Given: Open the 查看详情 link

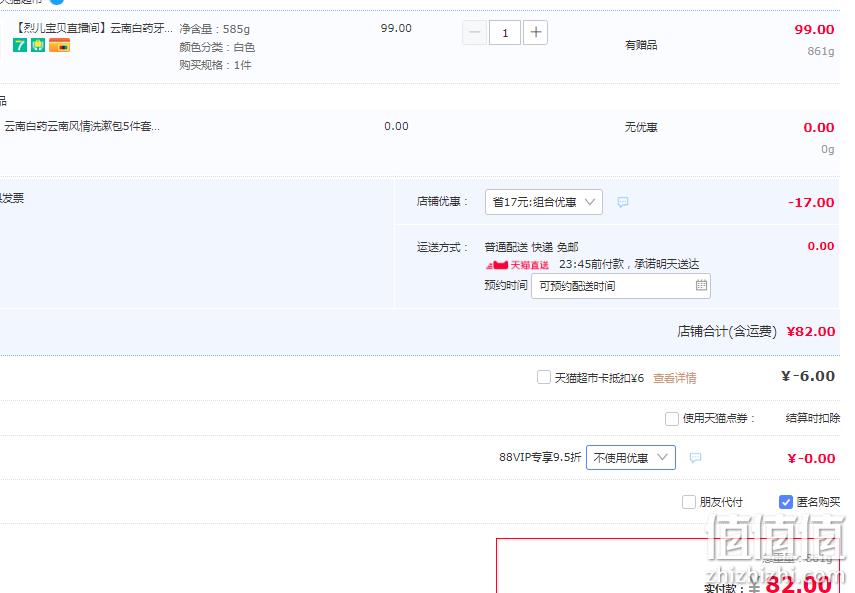Looking at the screenshot, I should coord(675,378).
